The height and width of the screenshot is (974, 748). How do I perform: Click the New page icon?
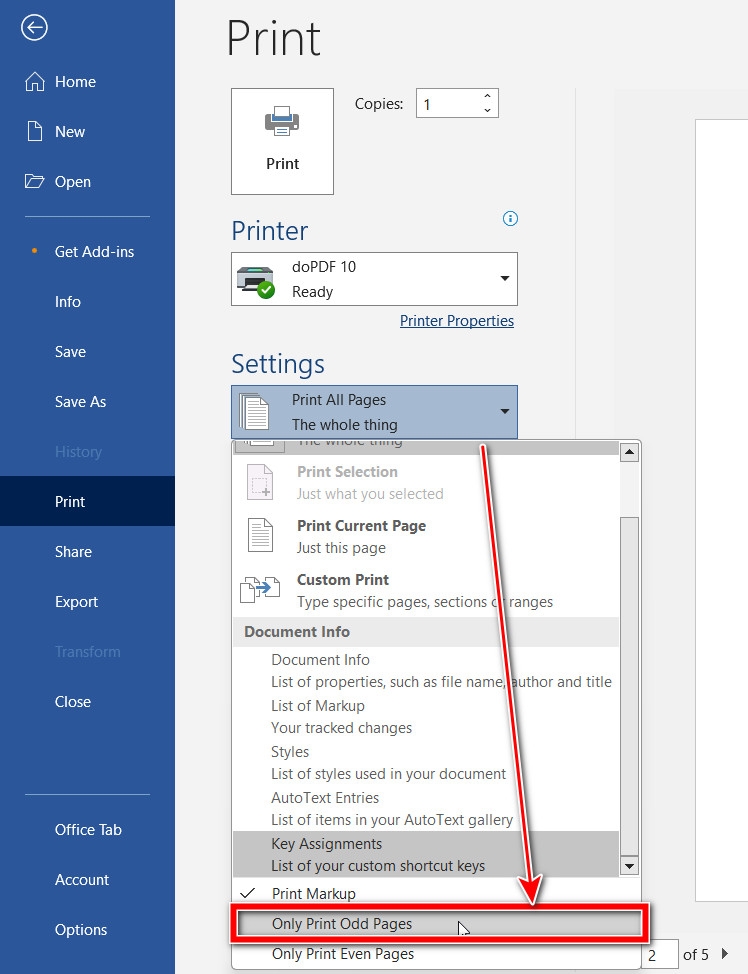coord(35,131)
